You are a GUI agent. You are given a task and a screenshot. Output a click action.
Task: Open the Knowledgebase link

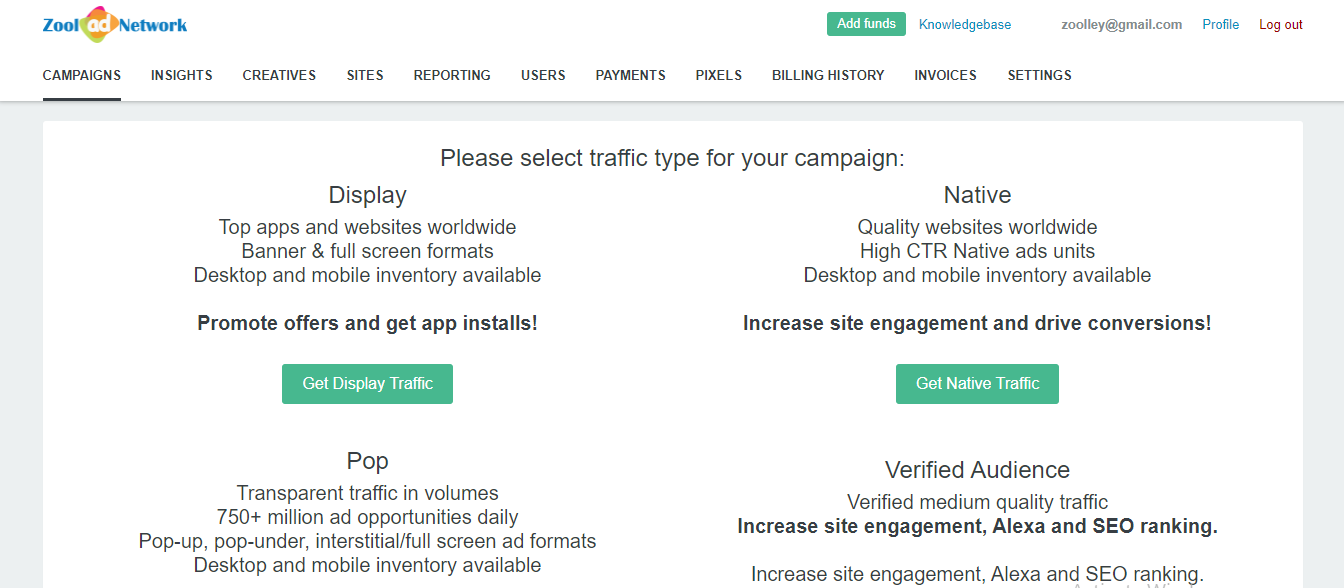(964, 25)
